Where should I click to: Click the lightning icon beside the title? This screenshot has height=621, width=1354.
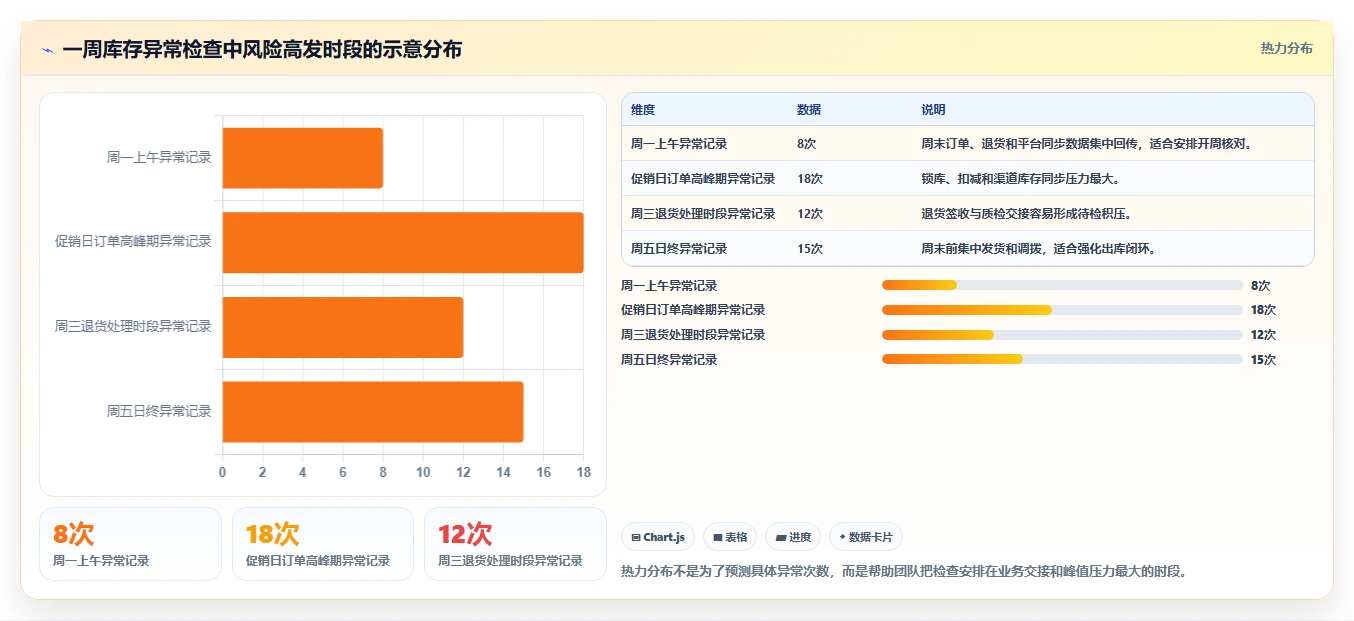tap(48, 50)
